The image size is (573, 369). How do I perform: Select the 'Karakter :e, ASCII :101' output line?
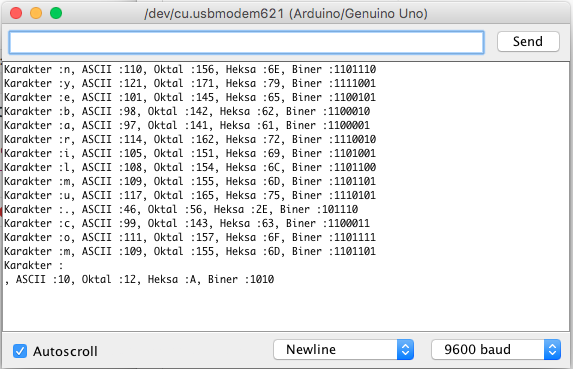[190, 97]
